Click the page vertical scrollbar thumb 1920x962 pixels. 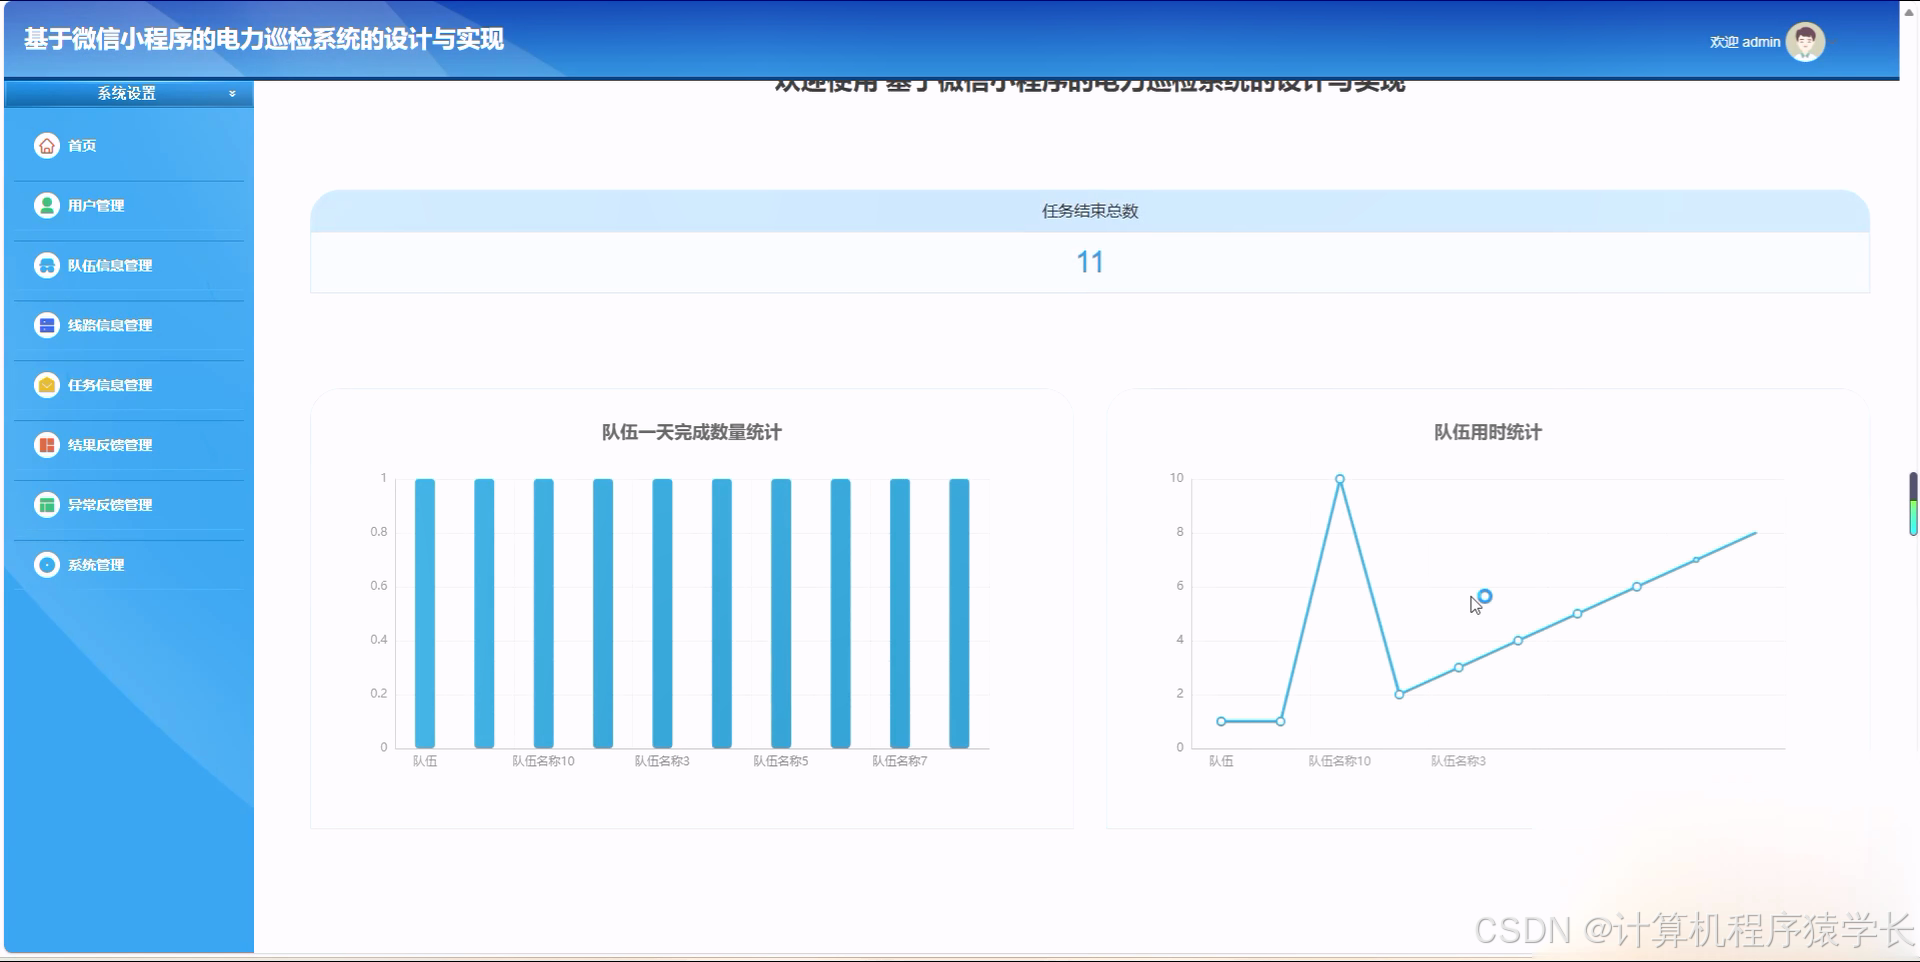(x=1913, y=504)
